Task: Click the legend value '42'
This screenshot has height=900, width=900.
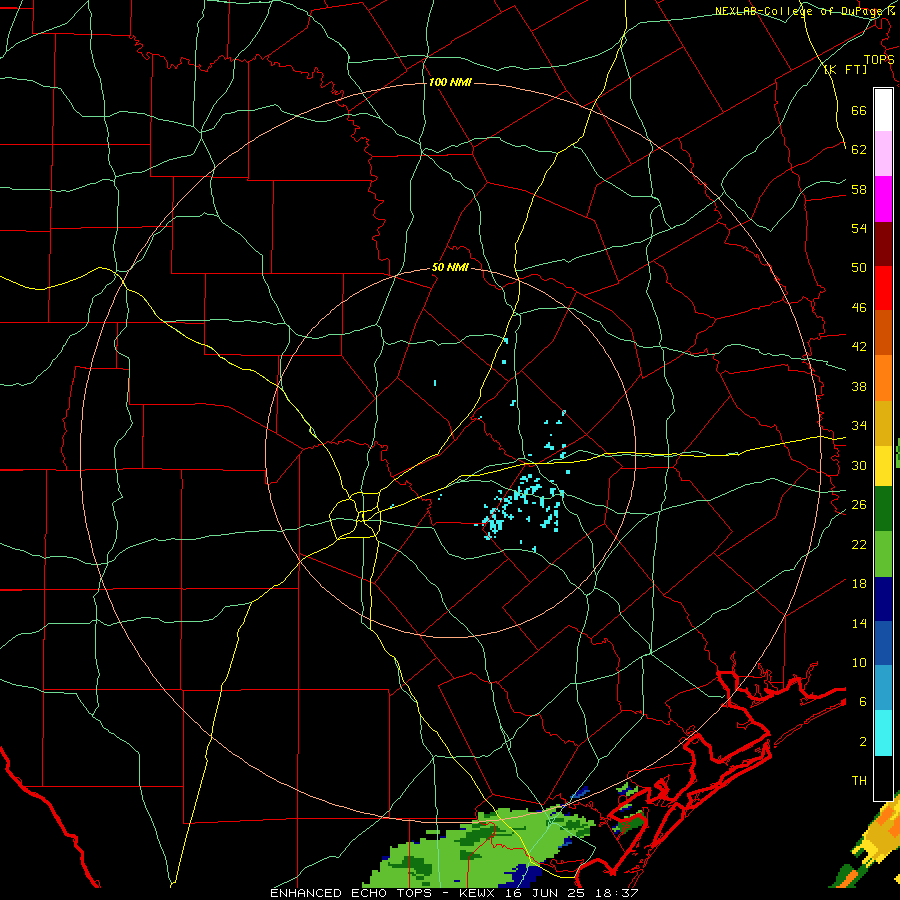Action: (859, 347)
